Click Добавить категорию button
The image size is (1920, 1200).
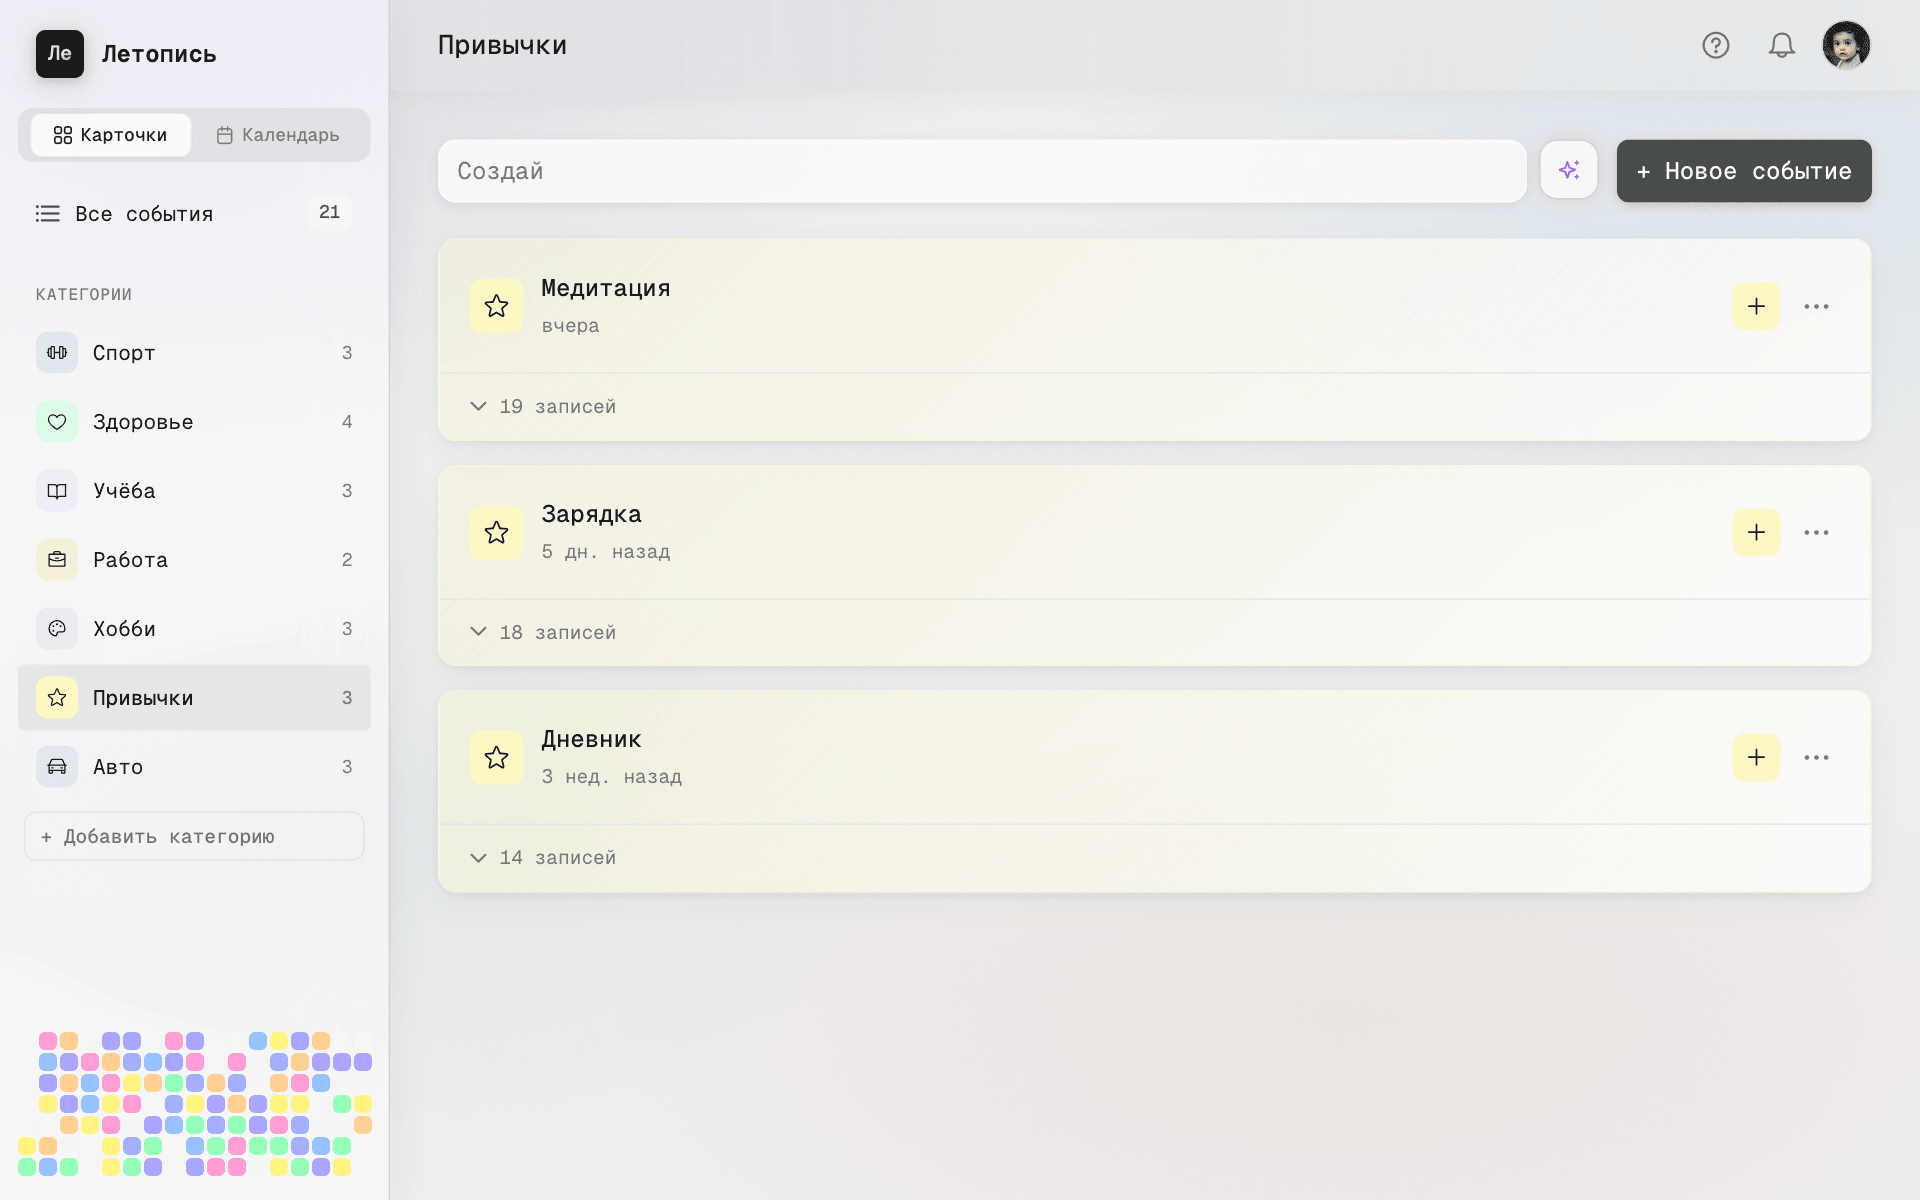tap(193, 836)
